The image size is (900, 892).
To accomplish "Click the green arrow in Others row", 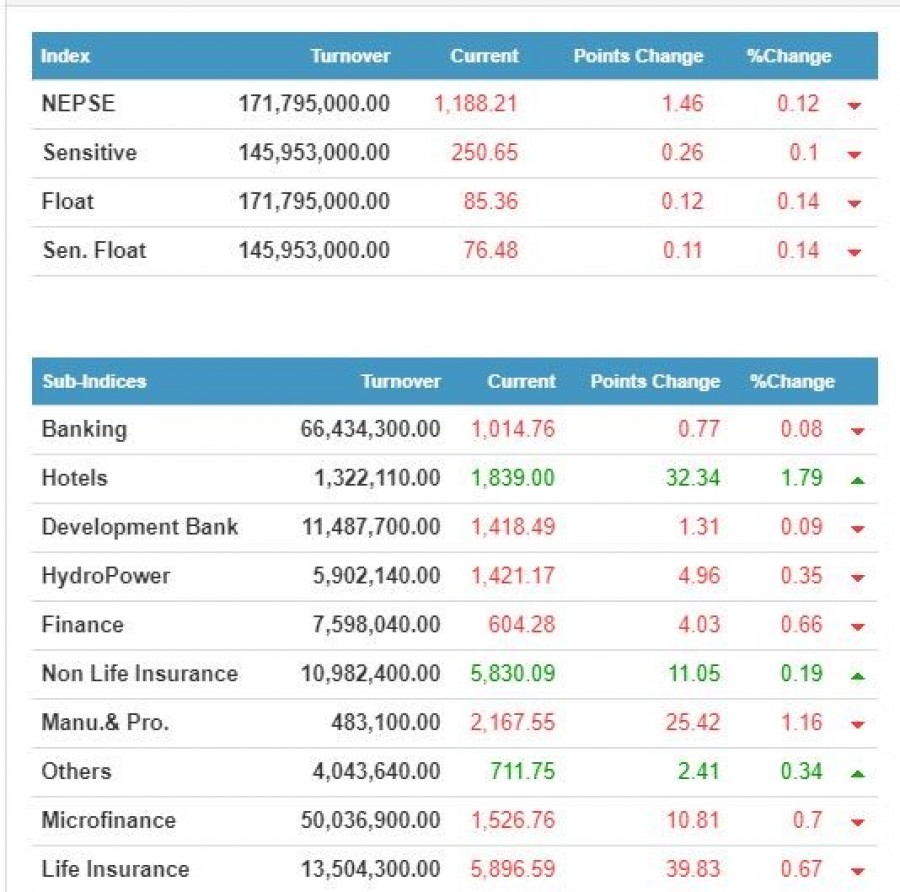I will [857, 773].
